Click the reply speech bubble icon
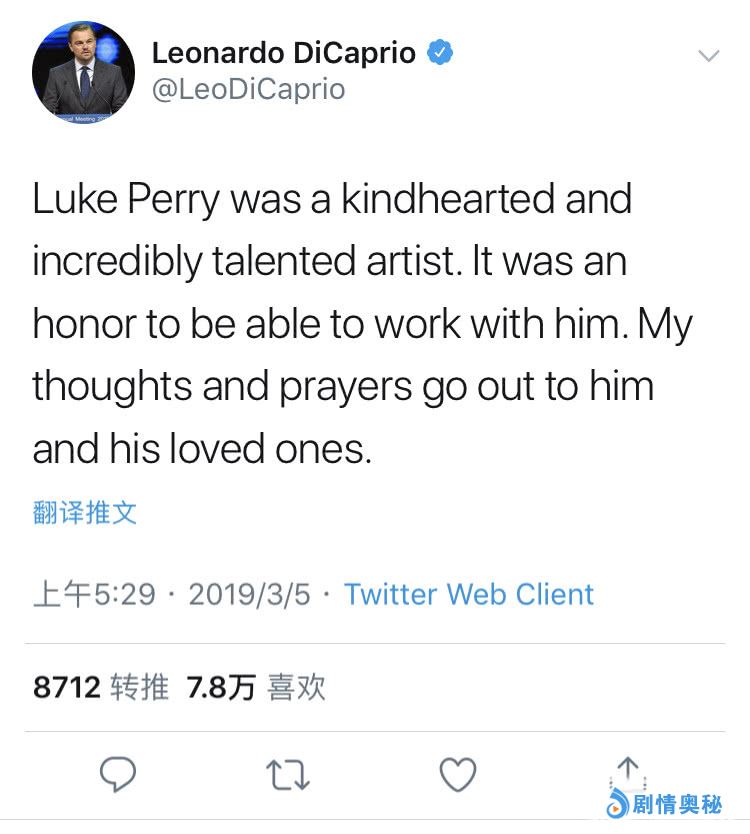 117,774
